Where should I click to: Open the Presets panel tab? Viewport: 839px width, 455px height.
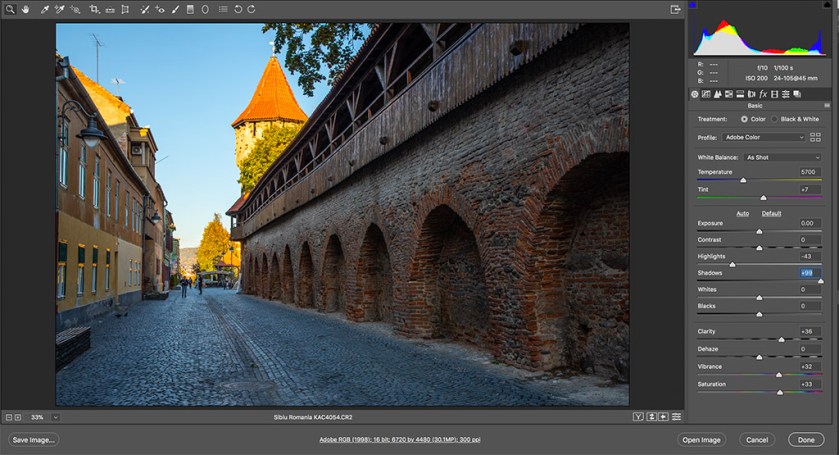785,94
